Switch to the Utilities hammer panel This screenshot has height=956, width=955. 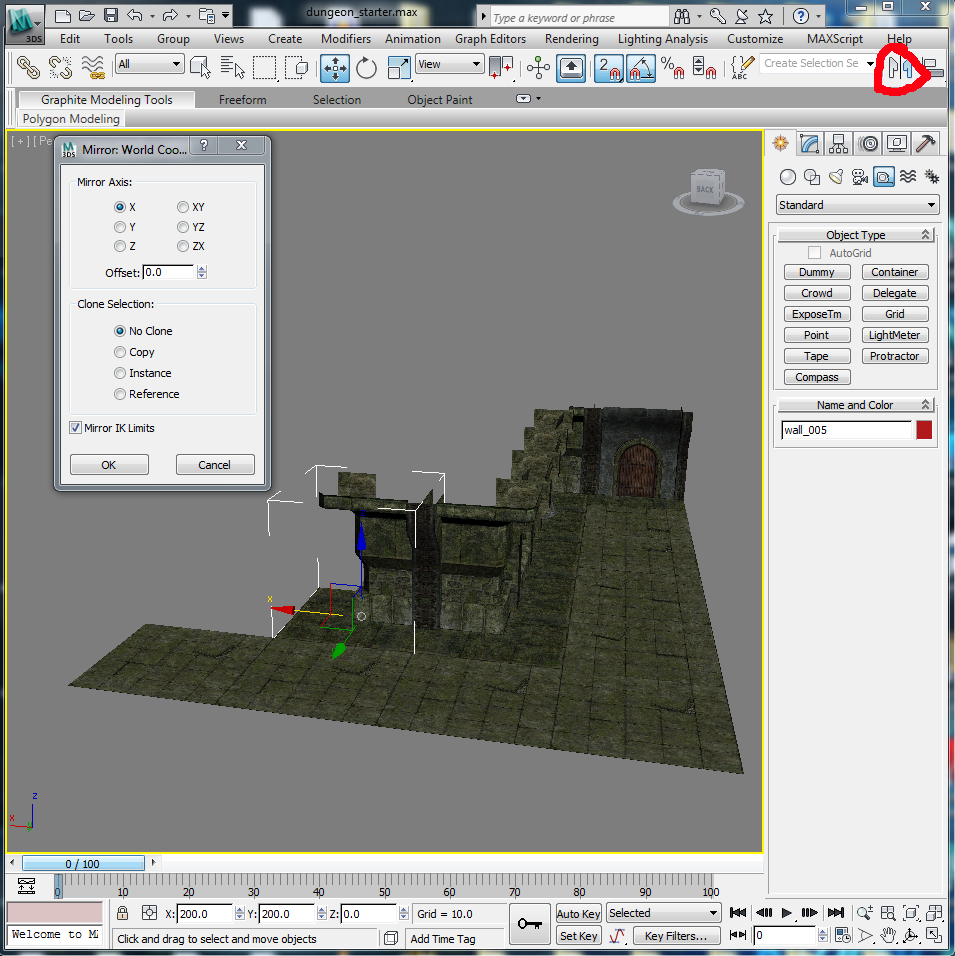(x=926, y=144)
